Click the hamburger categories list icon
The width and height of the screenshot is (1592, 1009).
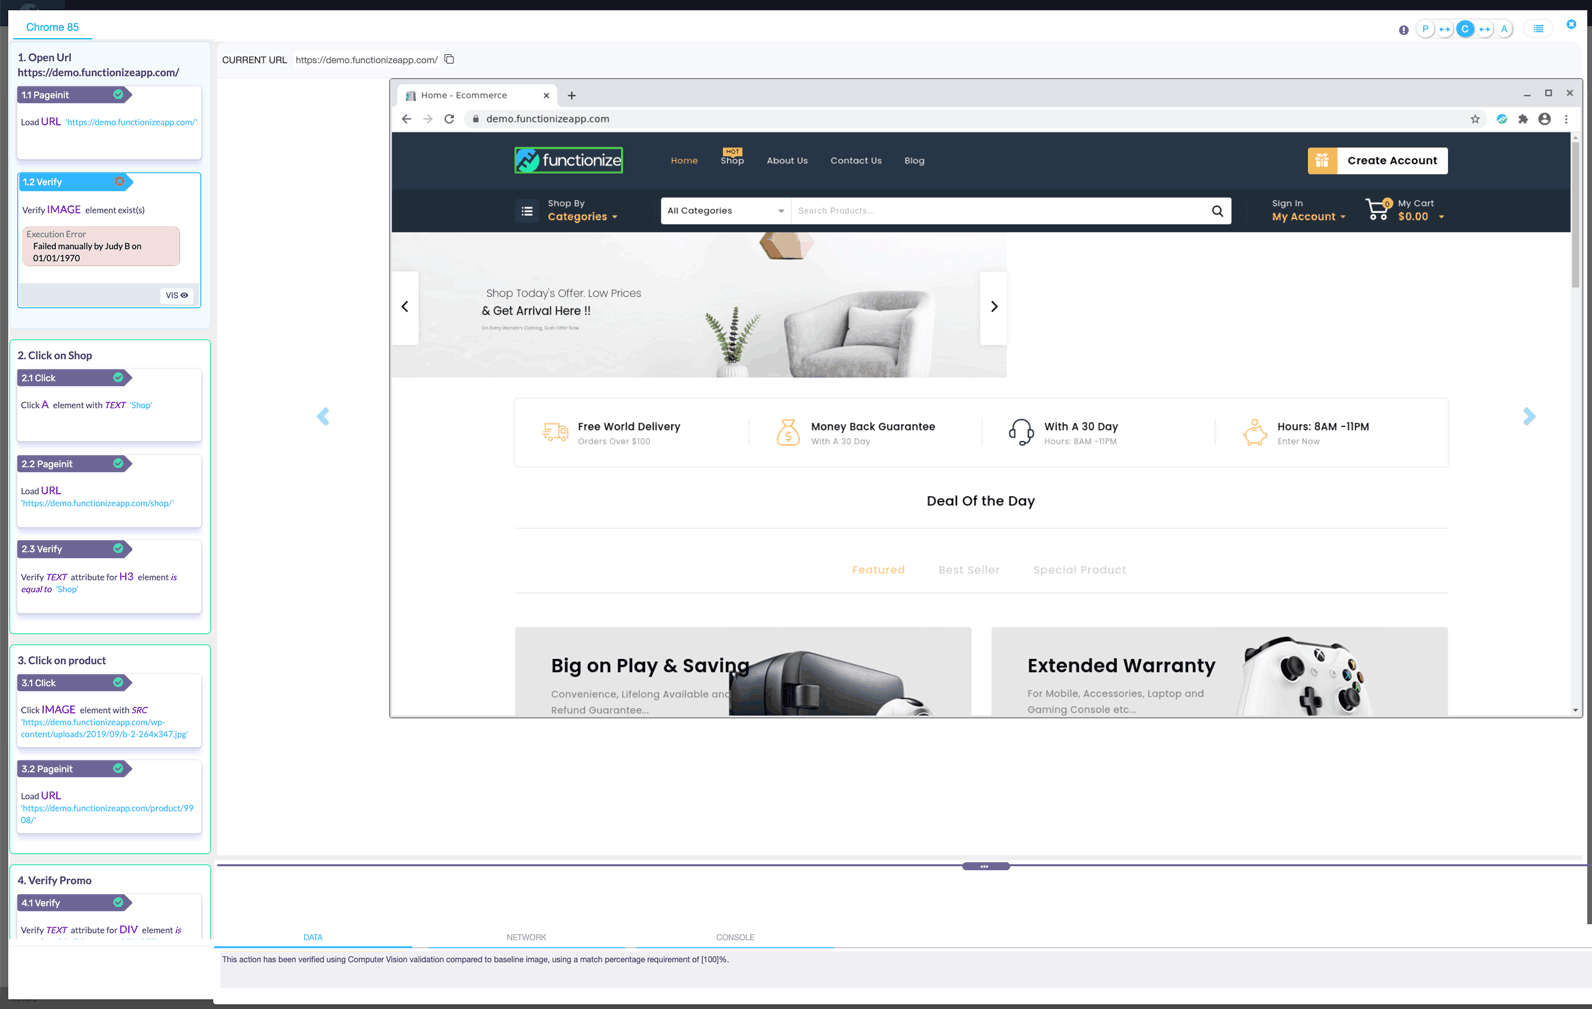(527, 211)
